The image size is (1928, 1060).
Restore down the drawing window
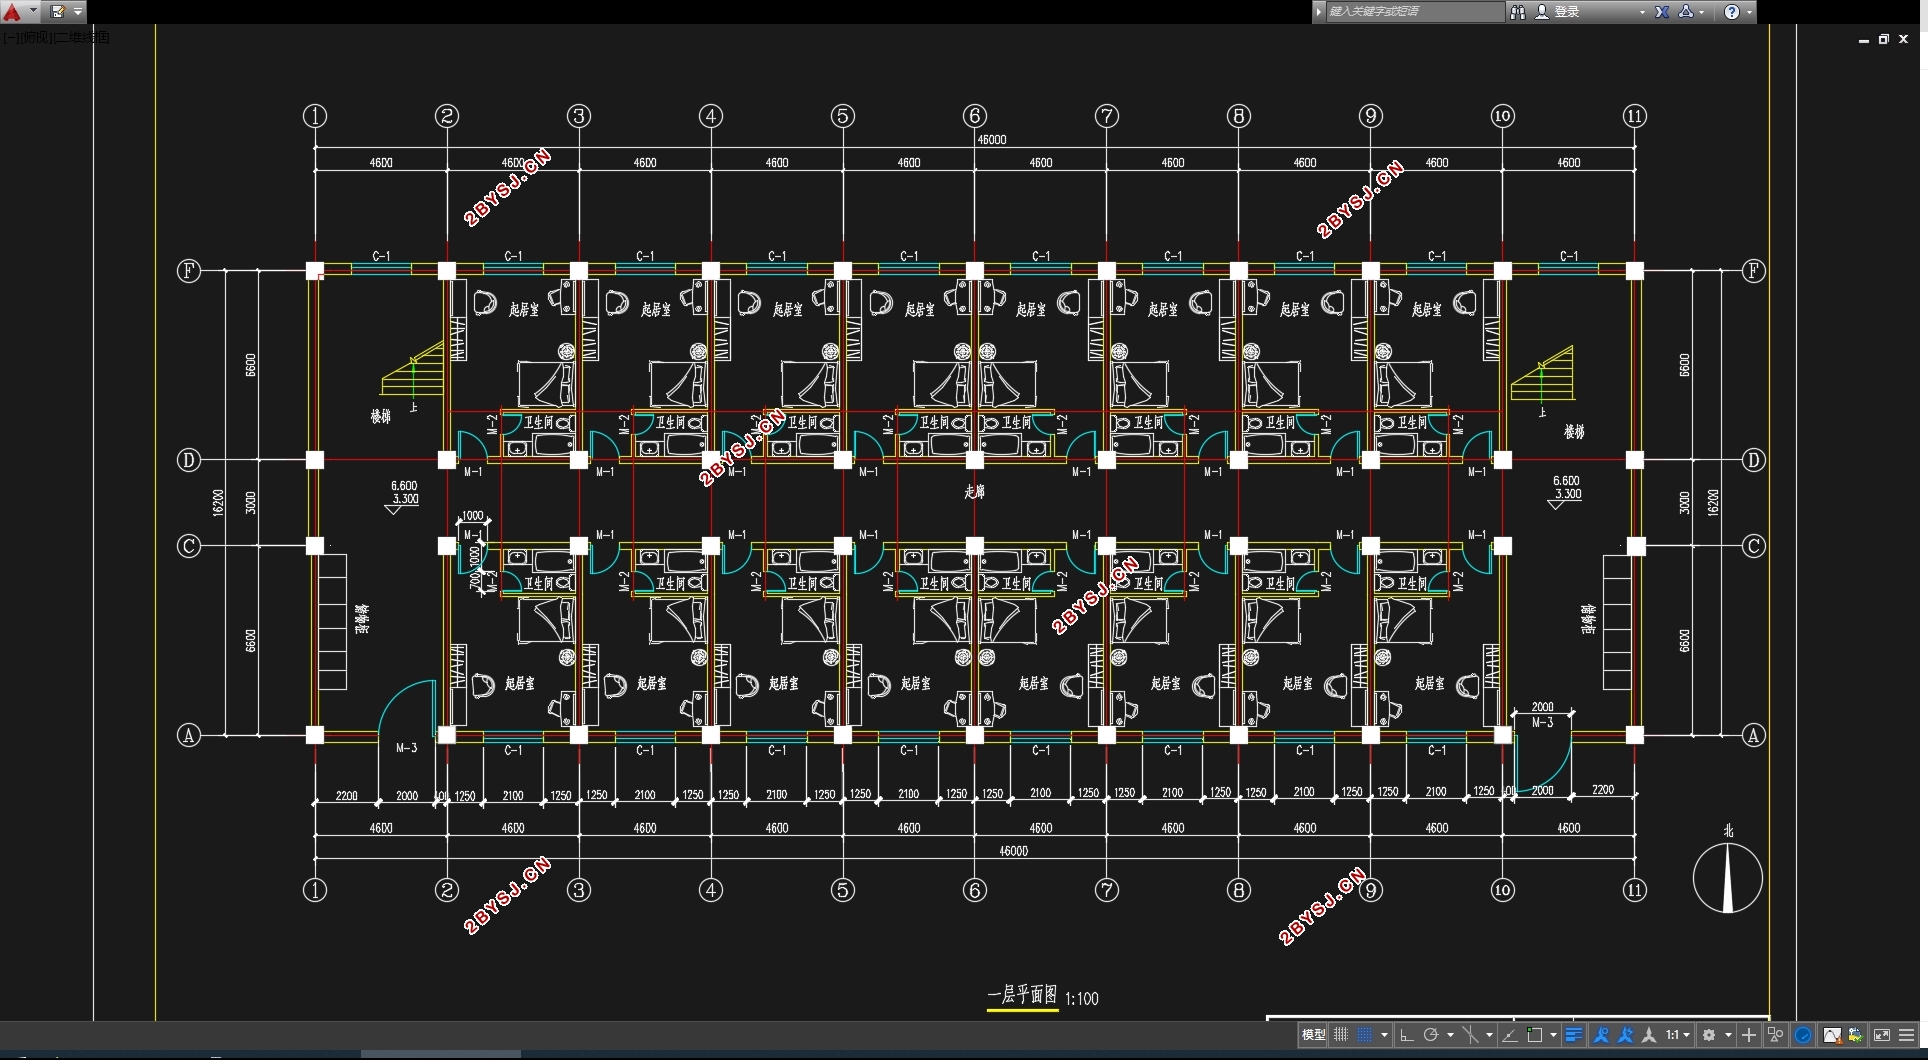(x=1883, y=40)
